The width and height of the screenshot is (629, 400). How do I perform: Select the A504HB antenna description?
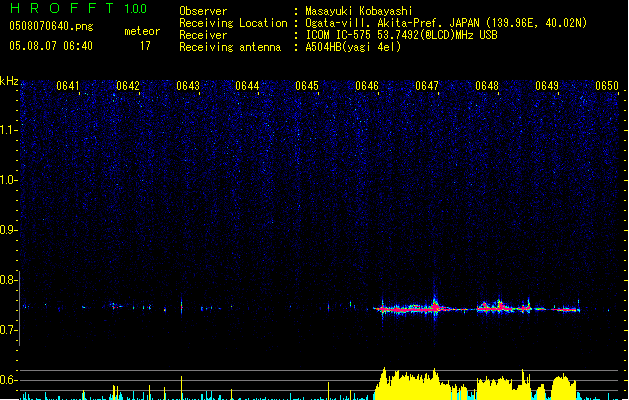[x=353, y=46]
